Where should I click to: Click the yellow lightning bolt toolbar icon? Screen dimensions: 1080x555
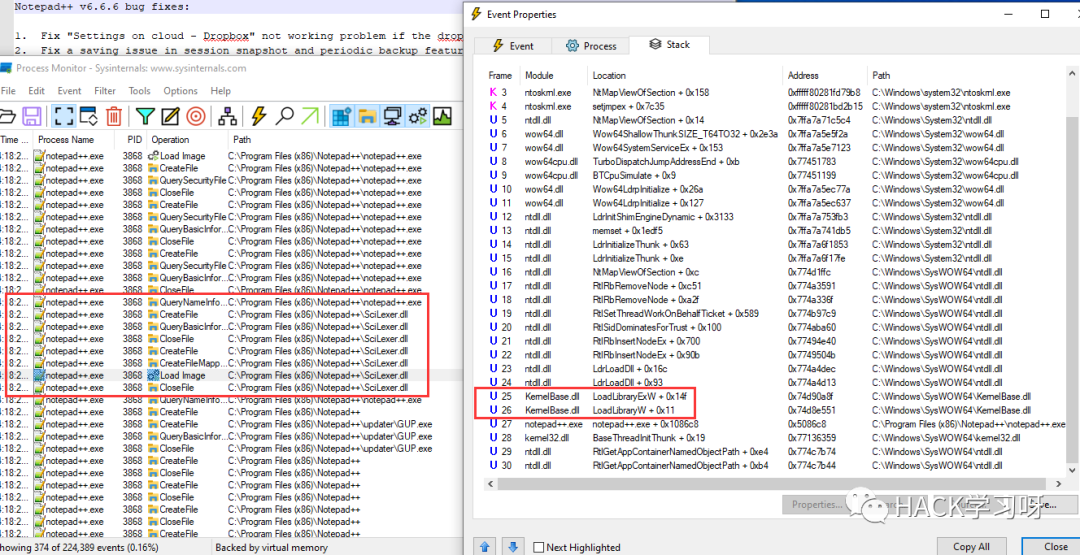pos(258,116)
